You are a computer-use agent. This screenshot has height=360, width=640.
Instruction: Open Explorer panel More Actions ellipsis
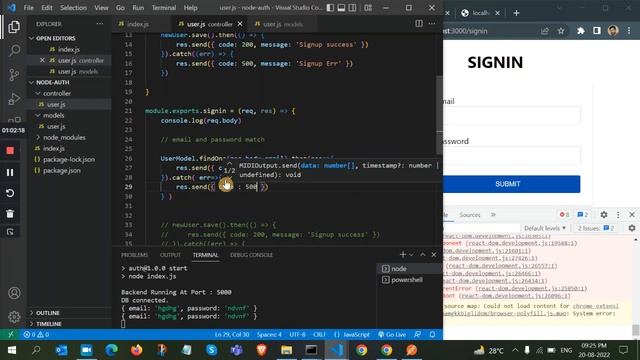pyautogui.click(x=100, y=24)
